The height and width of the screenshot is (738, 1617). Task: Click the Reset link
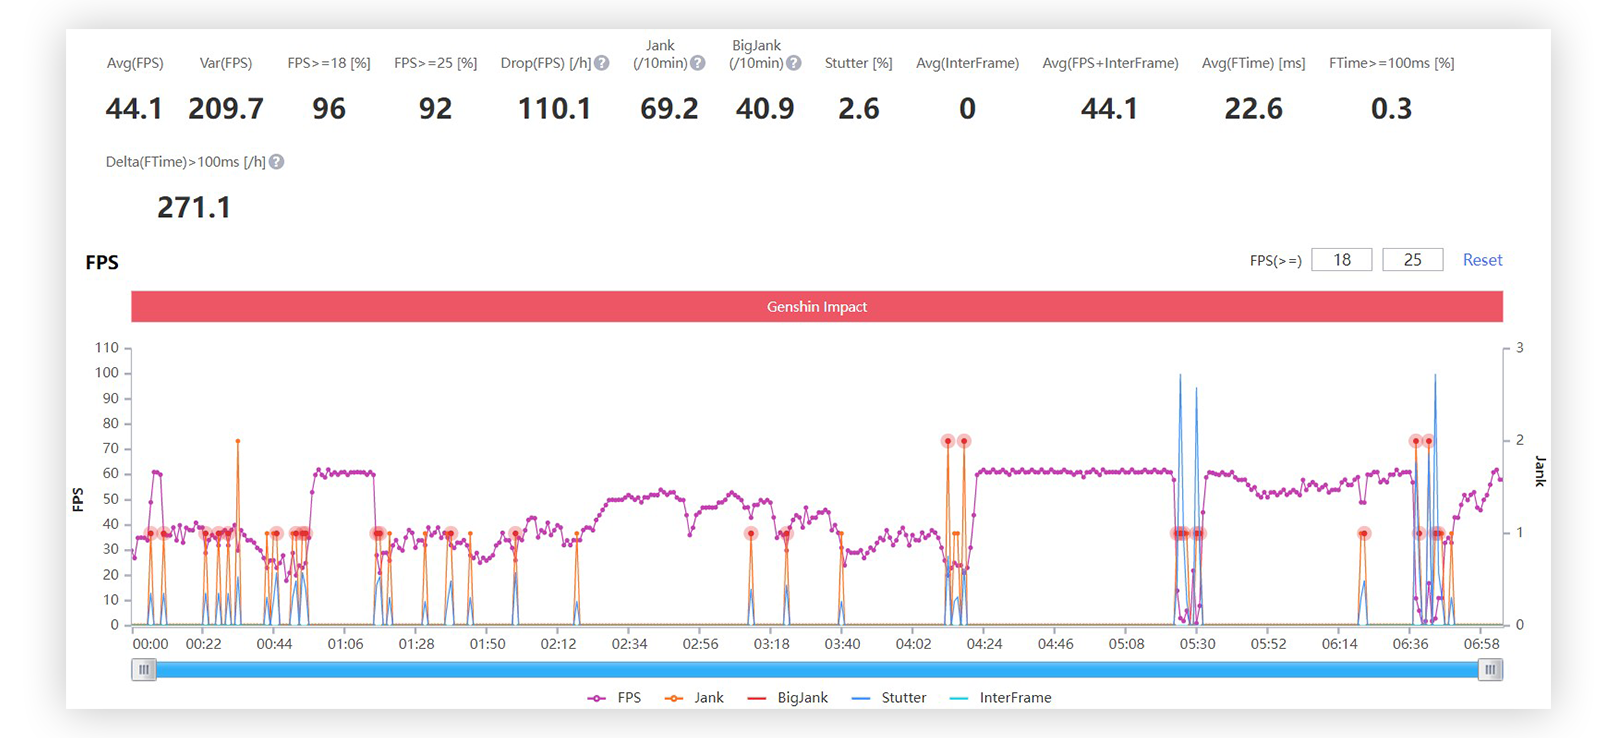pos(1482,260)
